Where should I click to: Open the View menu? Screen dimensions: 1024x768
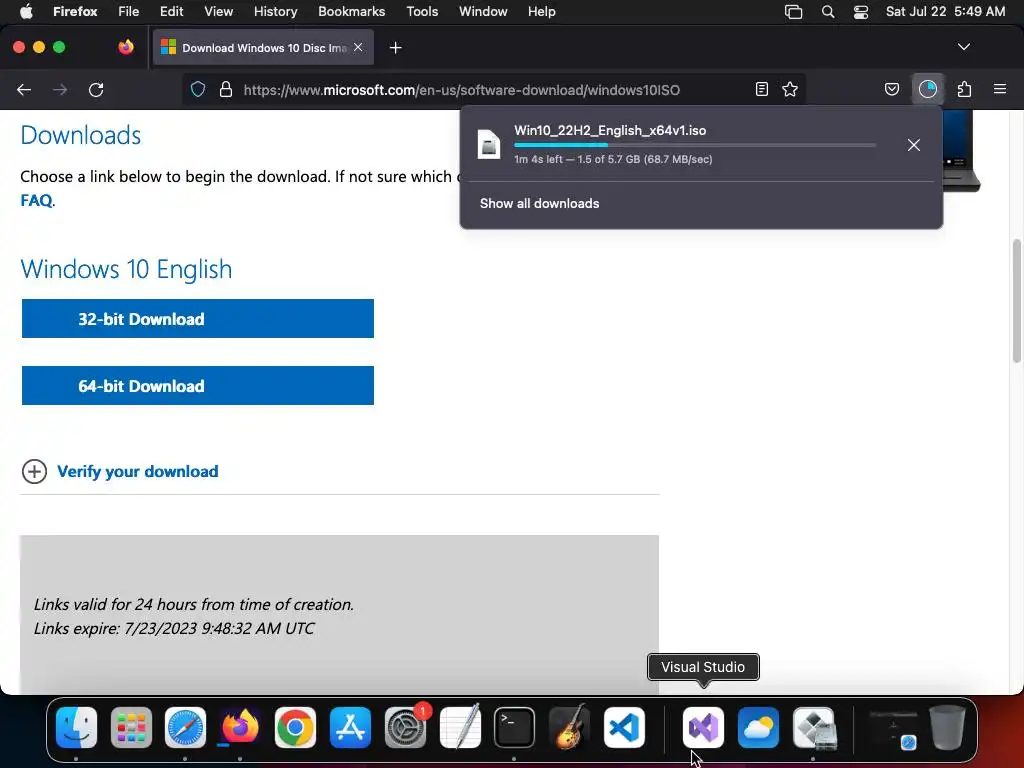click(218, 12)
